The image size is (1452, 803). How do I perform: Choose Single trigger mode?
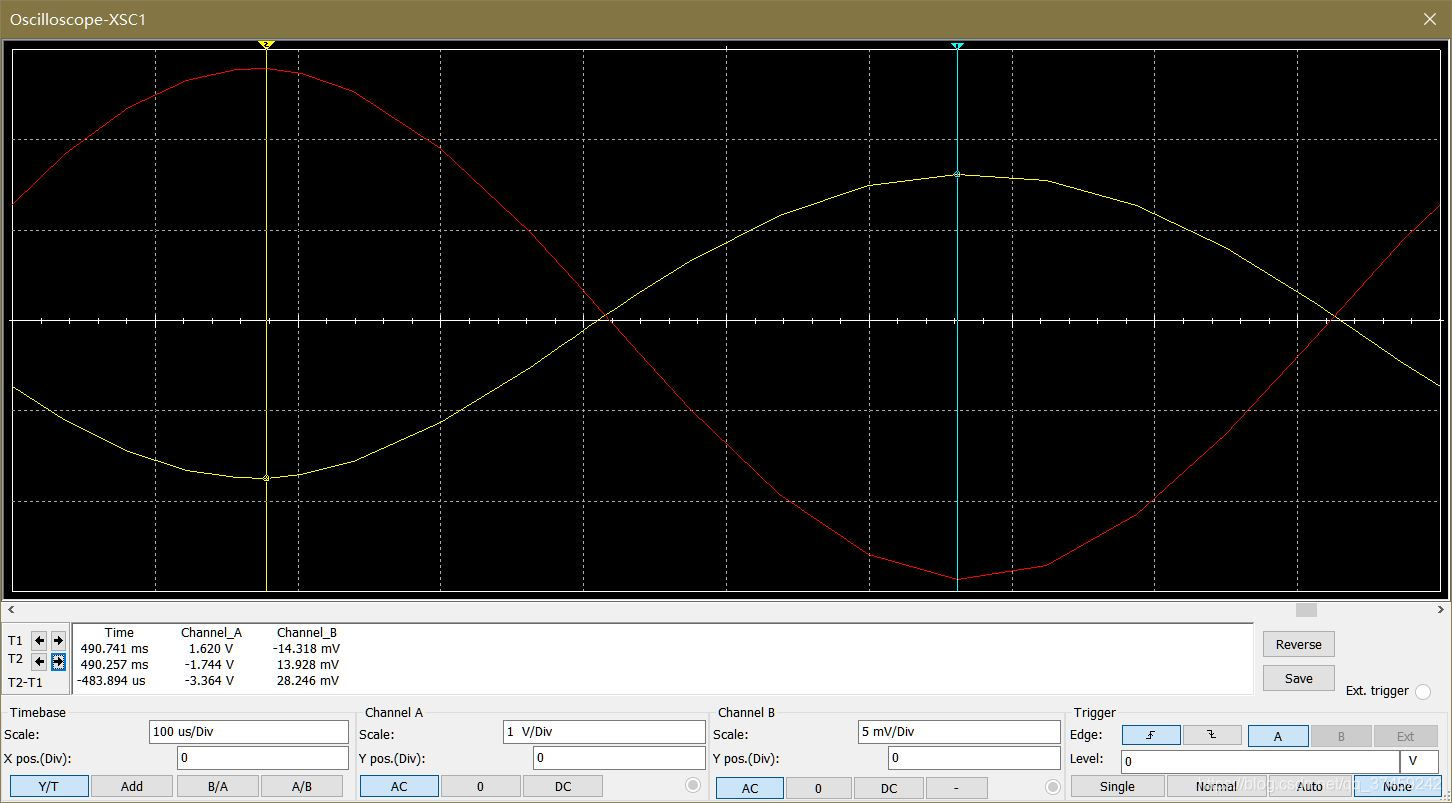1117,786
